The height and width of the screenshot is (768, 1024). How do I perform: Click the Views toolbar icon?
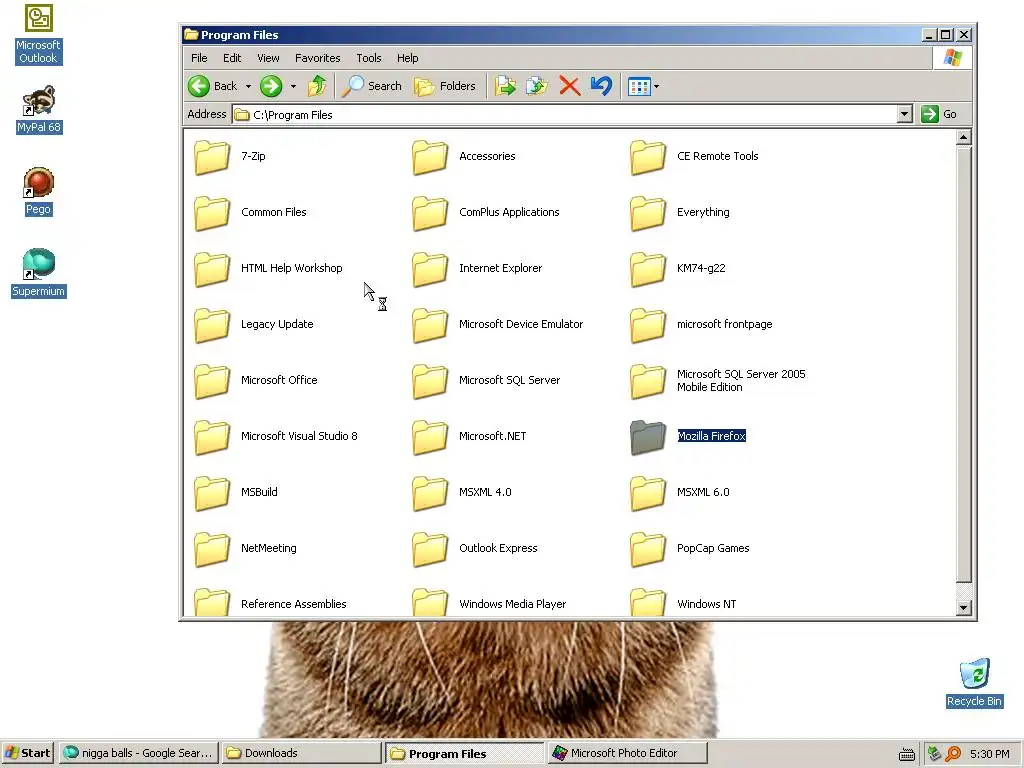coord(639,86)
